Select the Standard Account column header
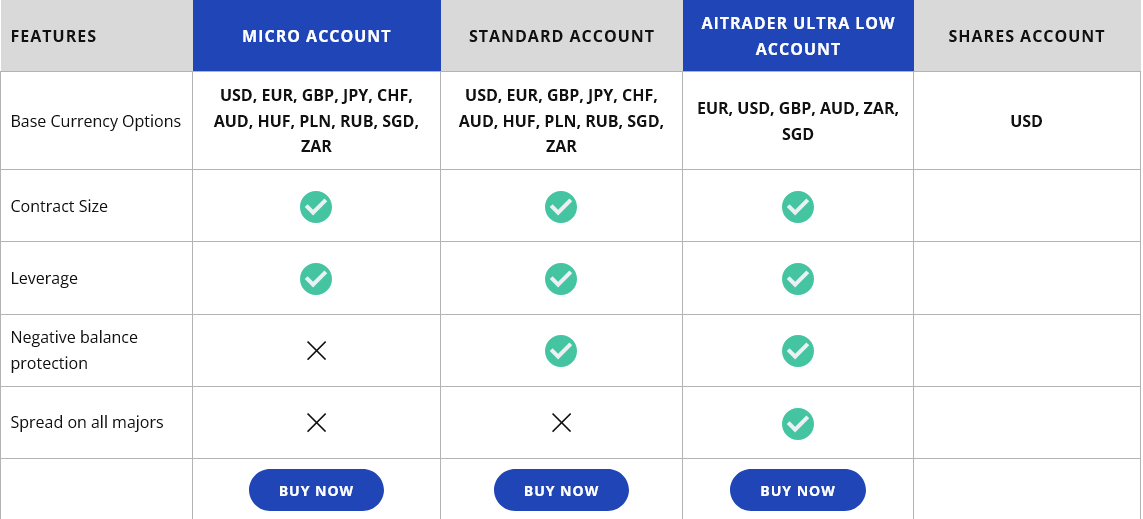The height and width of the screenshot is (519, 1143). click(561, 36)
